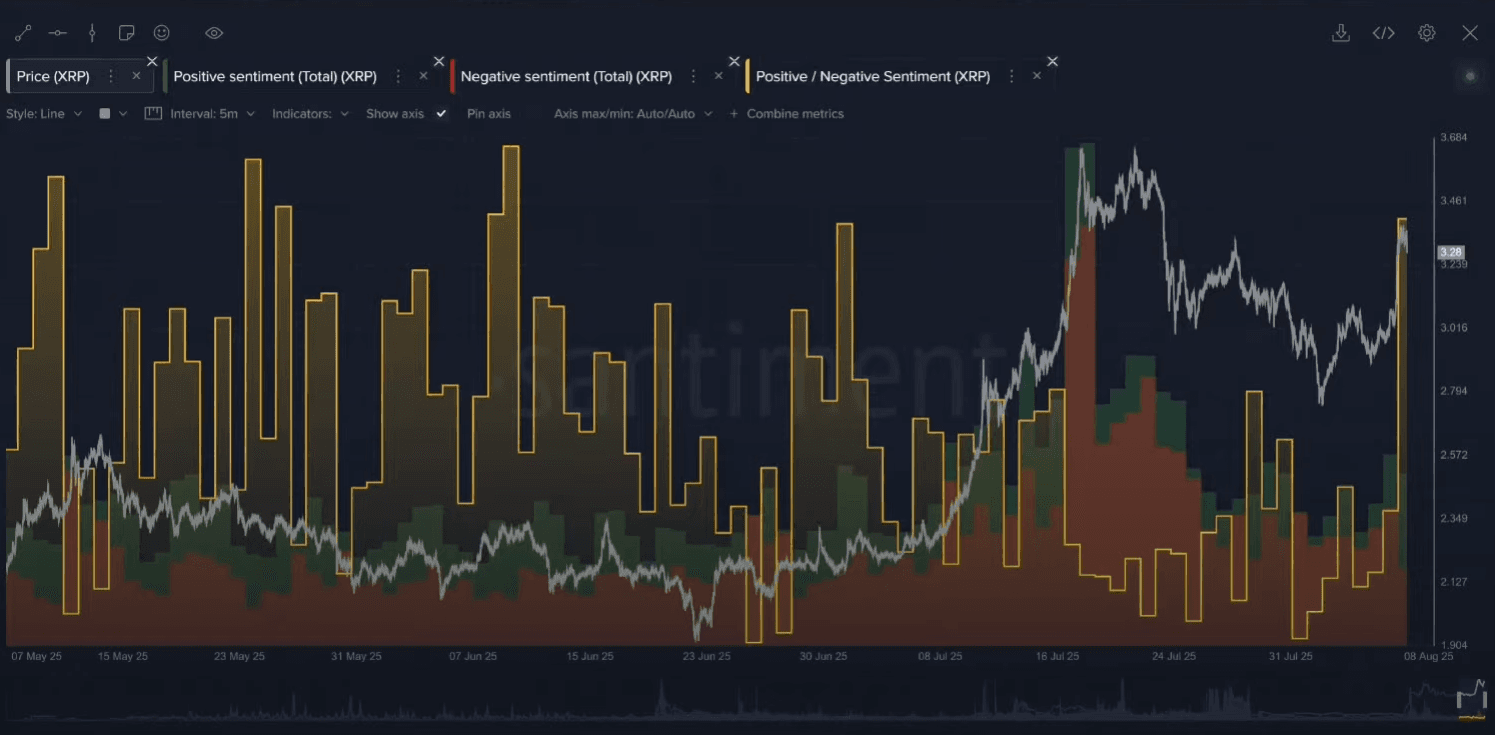Uncheck the Show axis checkbox
The image size is (1495, 735).
tap(441, 114)
